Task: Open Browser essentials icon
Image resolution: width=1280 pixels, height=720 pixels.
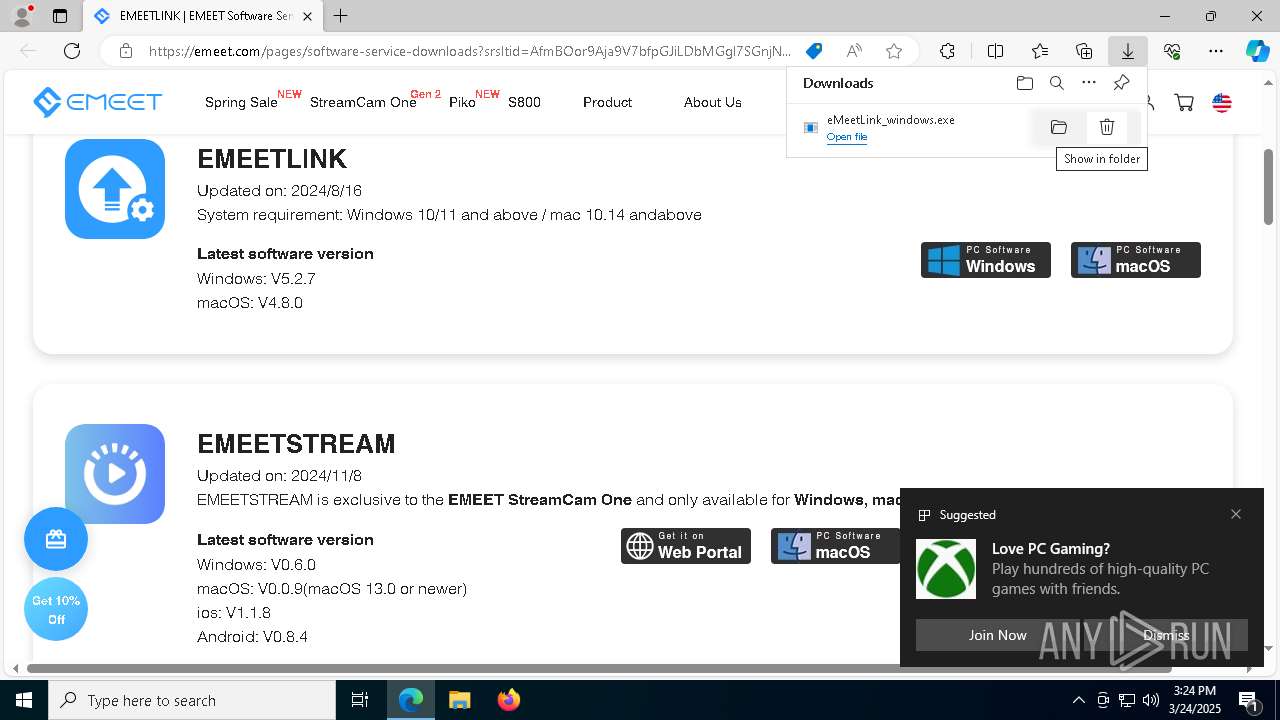Action: point(1172,51)
